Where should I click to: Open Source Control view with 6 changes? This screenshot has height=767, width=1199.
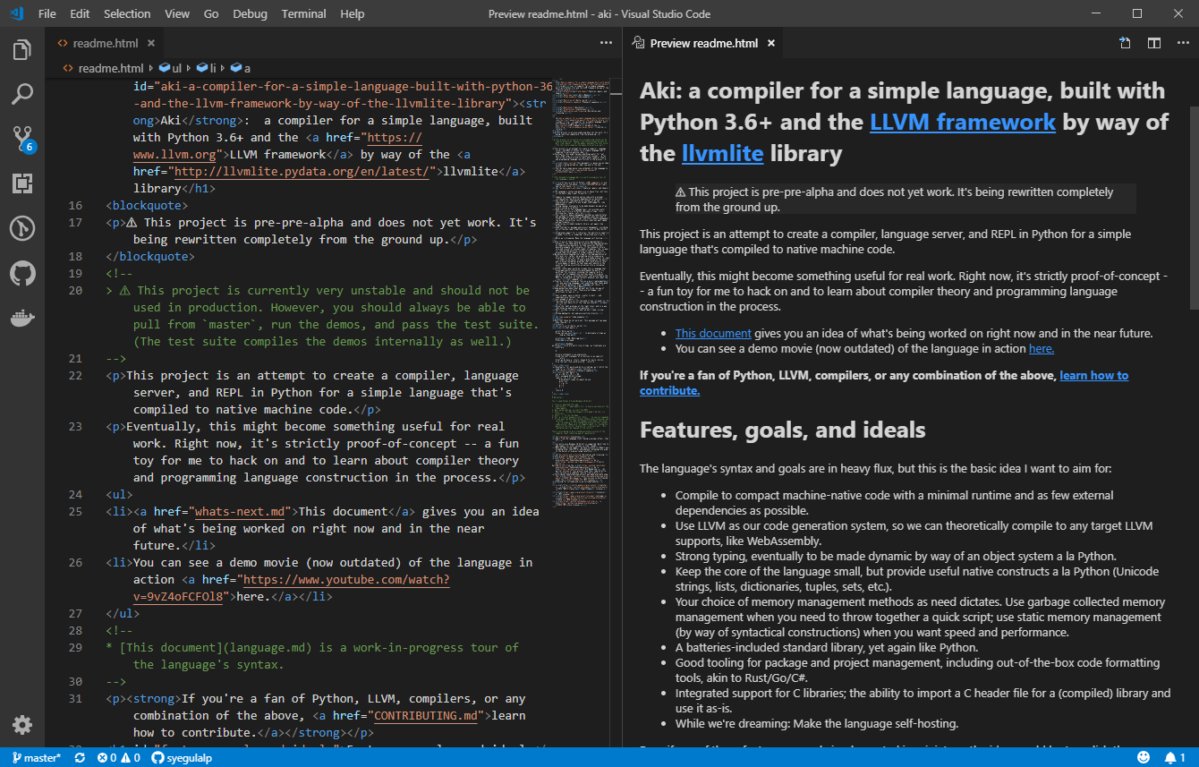tap(22, 139)
